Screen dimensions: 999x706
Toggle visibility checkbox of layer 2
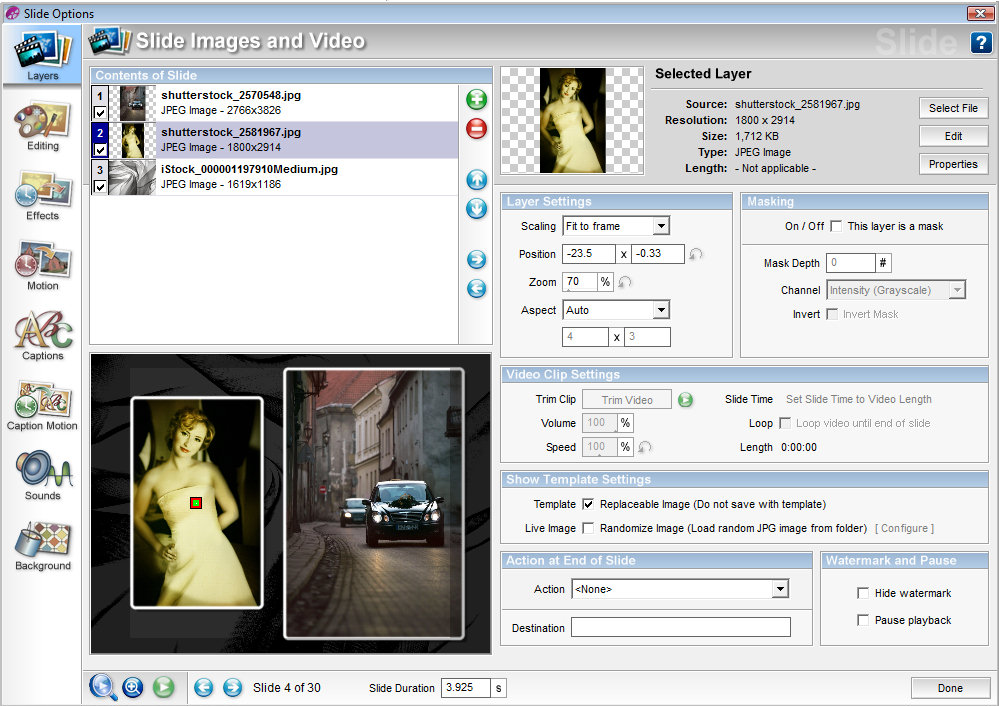100,150
